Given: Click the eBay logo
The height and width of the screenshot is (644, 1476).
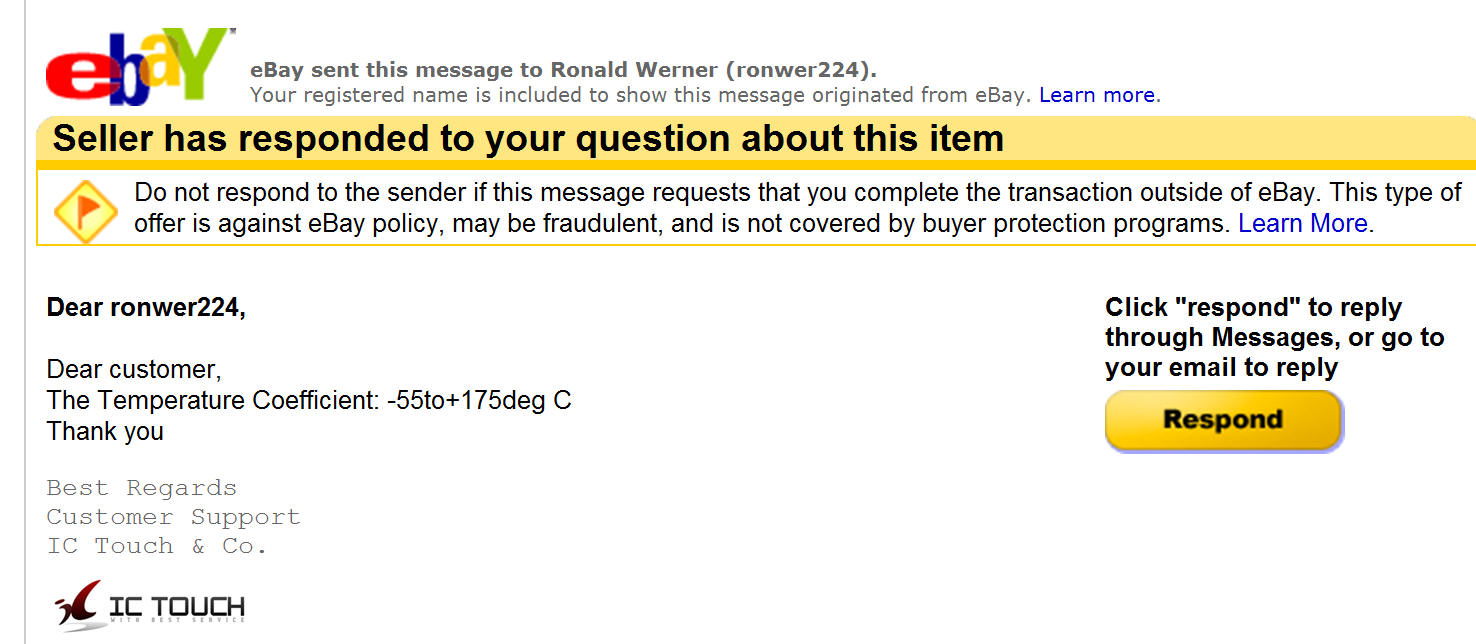Looking at the screenshot, I should tap(138, 68).
